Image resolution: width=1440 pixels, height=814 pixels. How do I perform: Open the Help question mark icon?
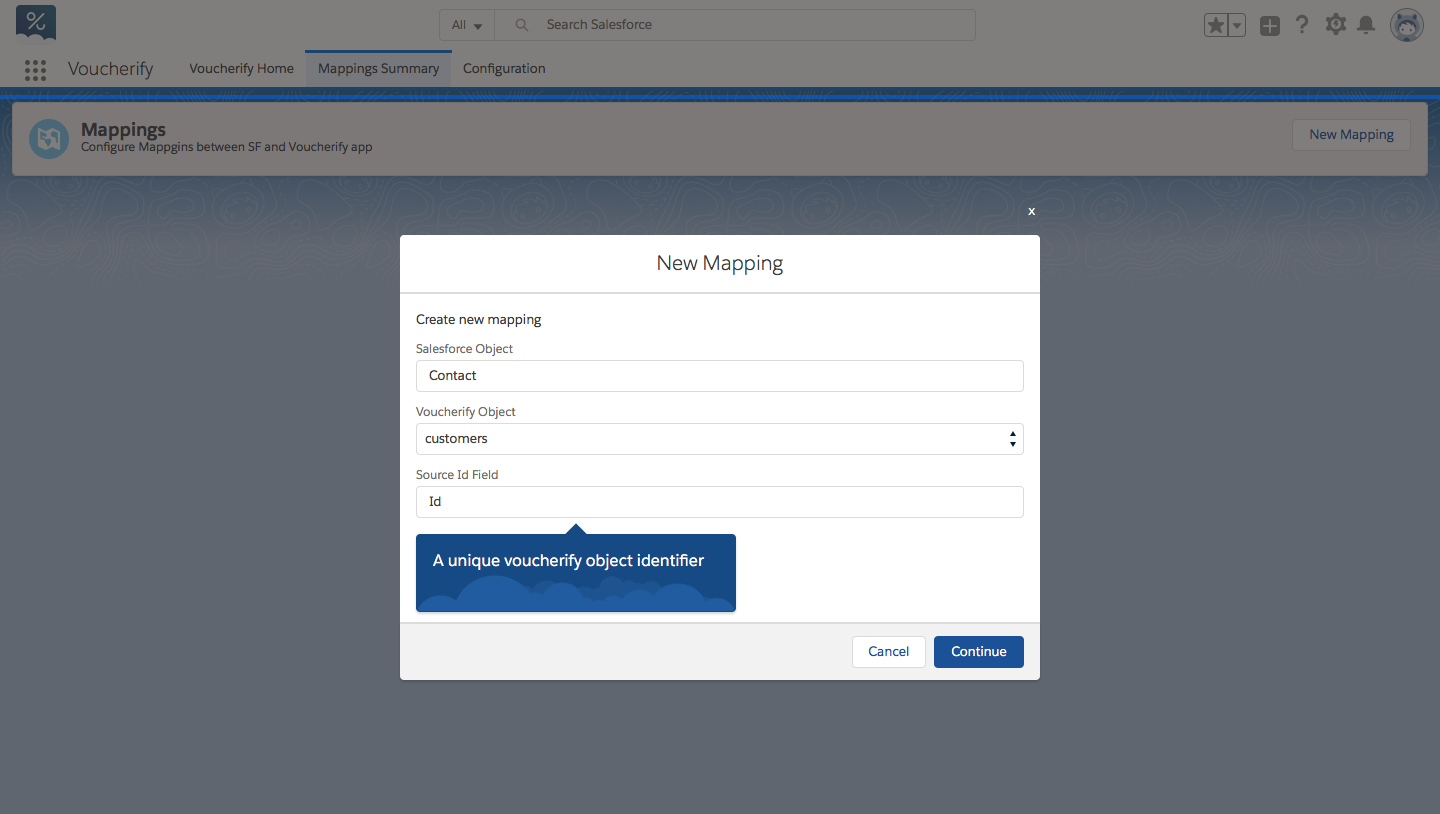click(x=1301, y=25)
